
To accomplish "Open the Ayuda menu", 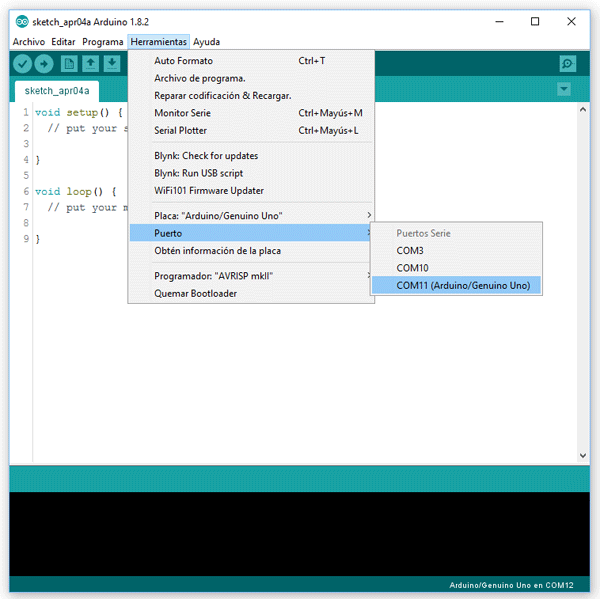I will pyautogui.click(x=206, y=42).
